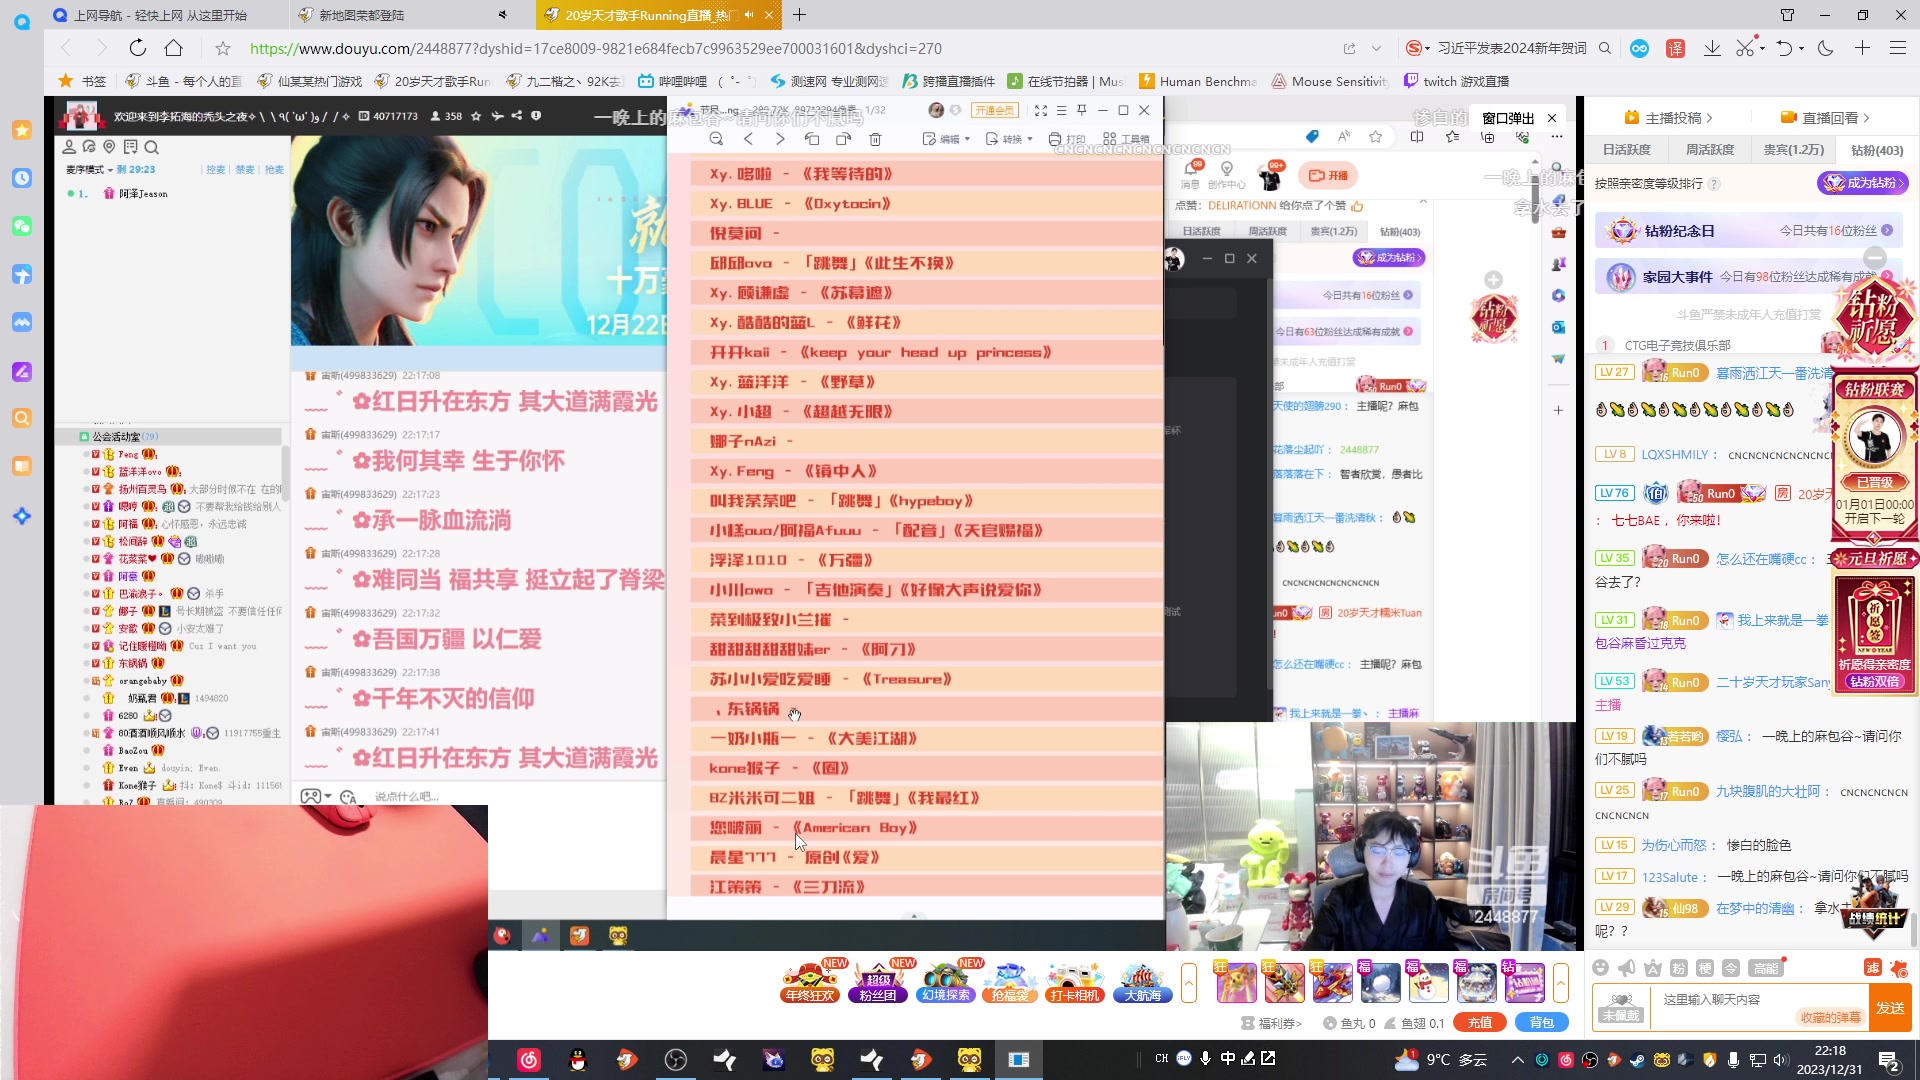Enable the orange 滤 danmaku filter icon
This screenshot has height=1080, width=1920.
pos(1873,969)
